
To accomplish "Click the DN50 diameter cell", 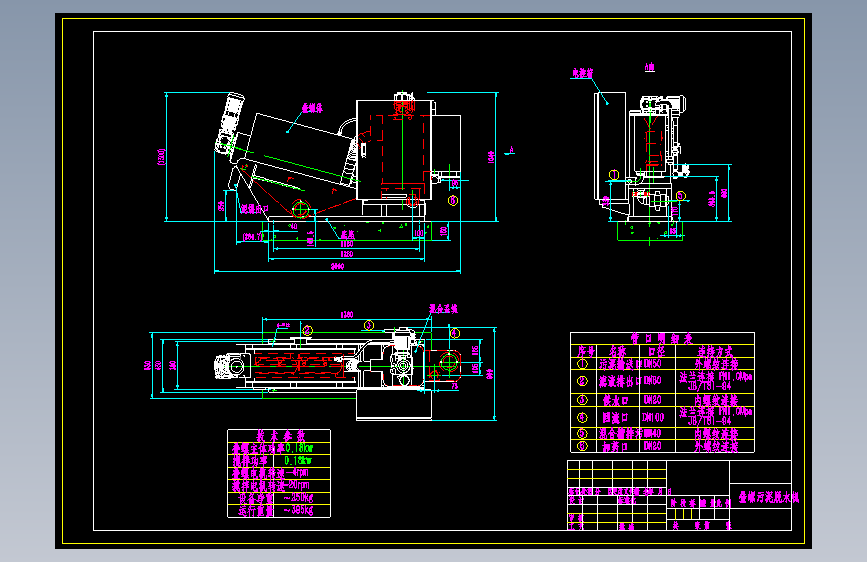I will pos(652,363).
